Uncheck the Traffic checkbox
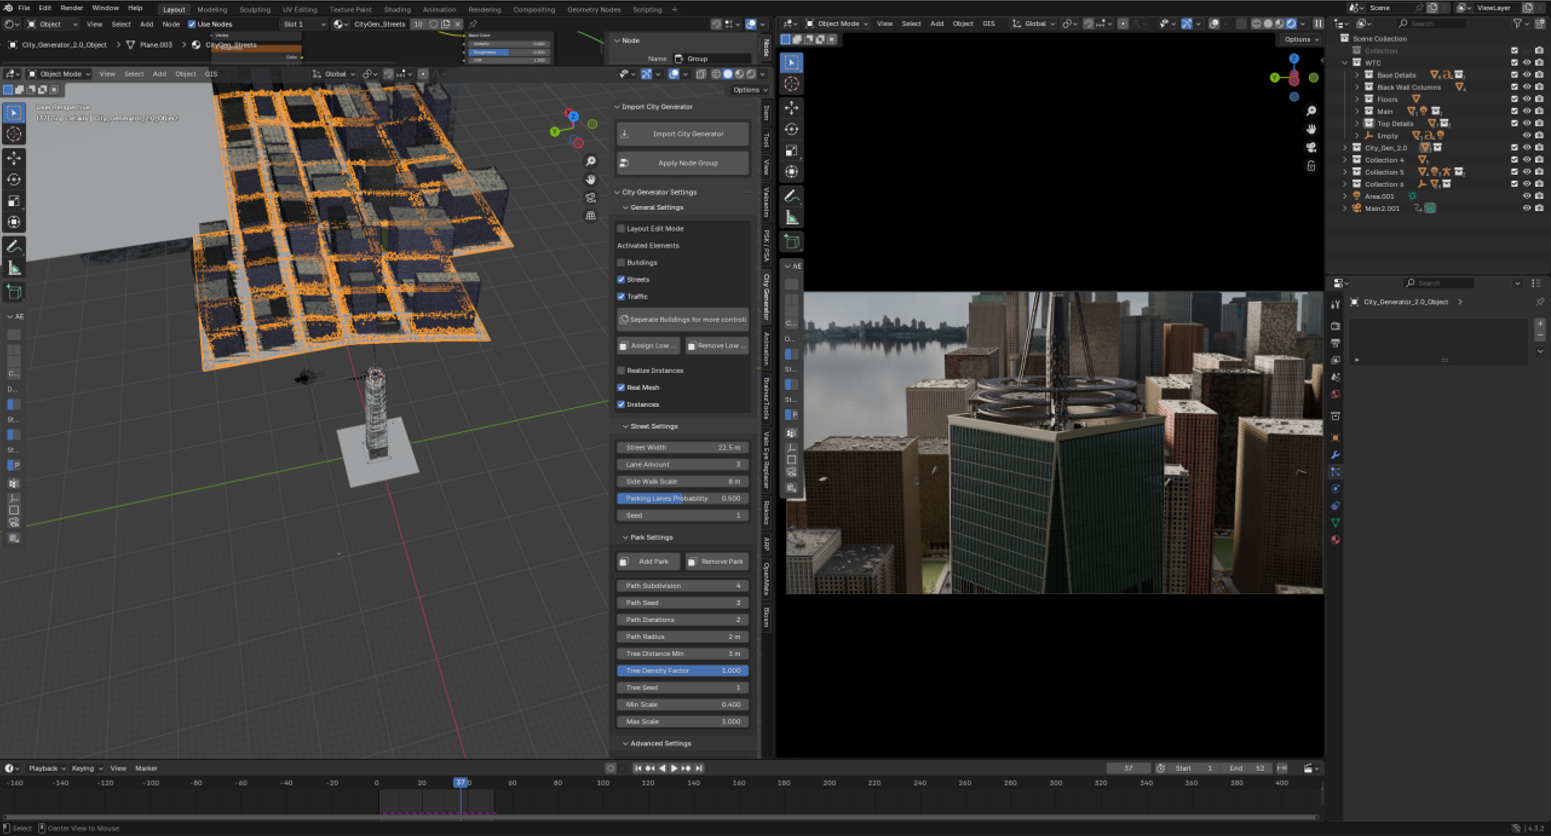 point(621,297)
